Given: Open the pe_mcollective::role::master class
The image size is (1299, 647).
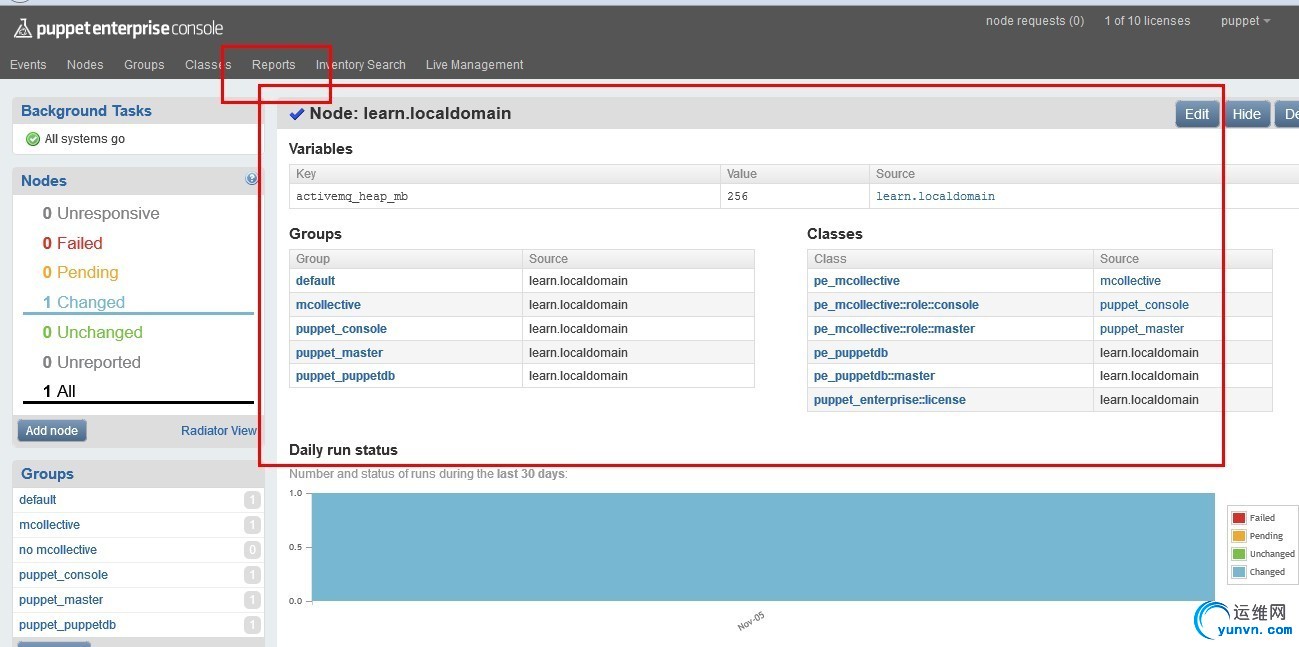Looking at the screenshot, I should (x=894, y=329).
